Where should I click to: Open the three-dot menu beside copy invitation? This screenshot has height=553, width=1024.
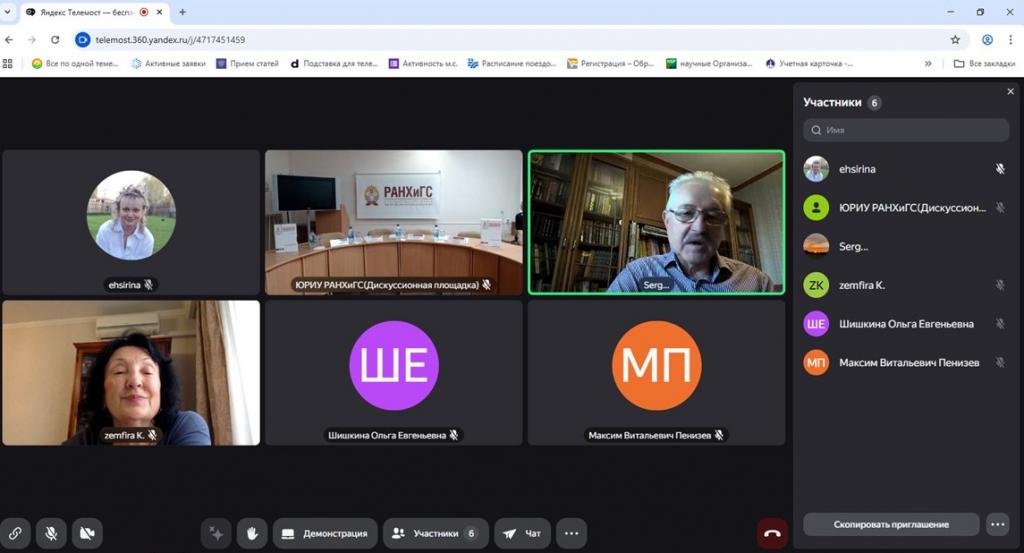coord(996,524)
